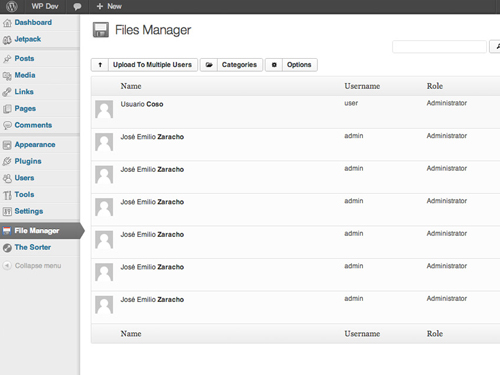Click the Media sidebar icon
The width and height of the screenshot is (500, 375).
7,76
